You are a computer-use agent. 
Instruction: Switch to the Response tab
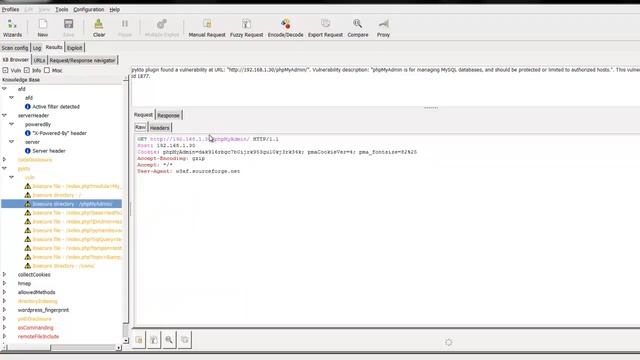pos(168,116)
